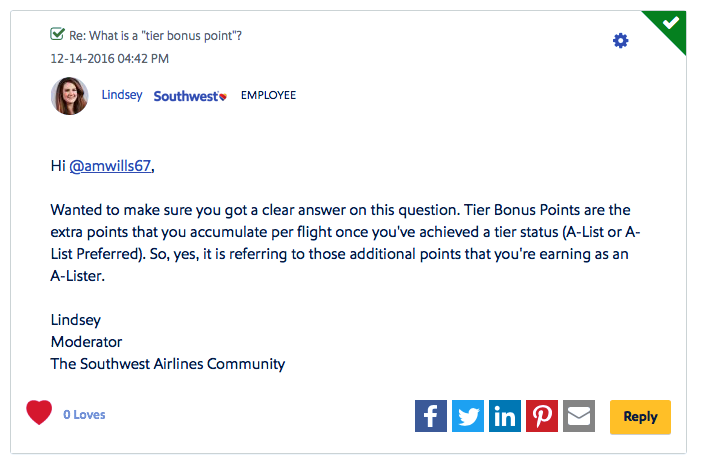Image resolution: width=701 pixels, height=469 pixels.
Task: Share this post on Twitter
Action: [x=468, y=416]
